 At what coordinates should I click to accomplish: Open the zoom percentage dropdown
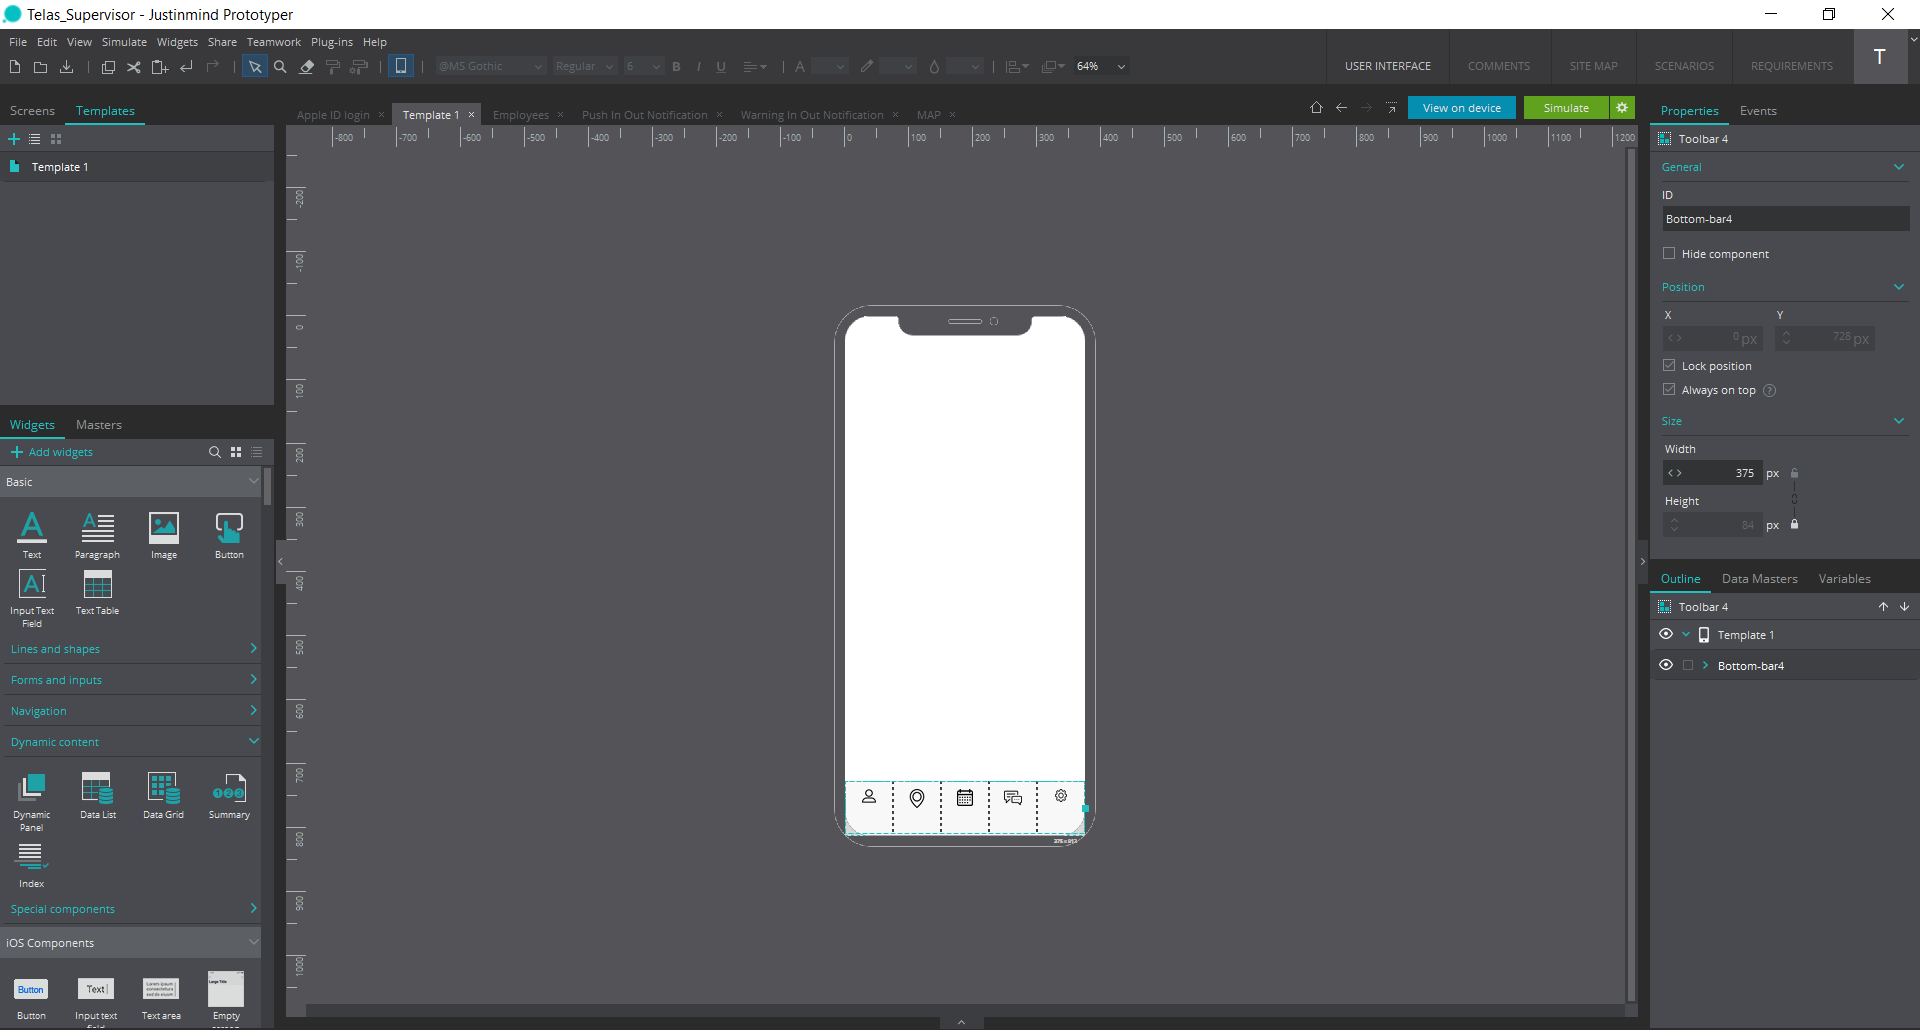tap(1121, 67)
